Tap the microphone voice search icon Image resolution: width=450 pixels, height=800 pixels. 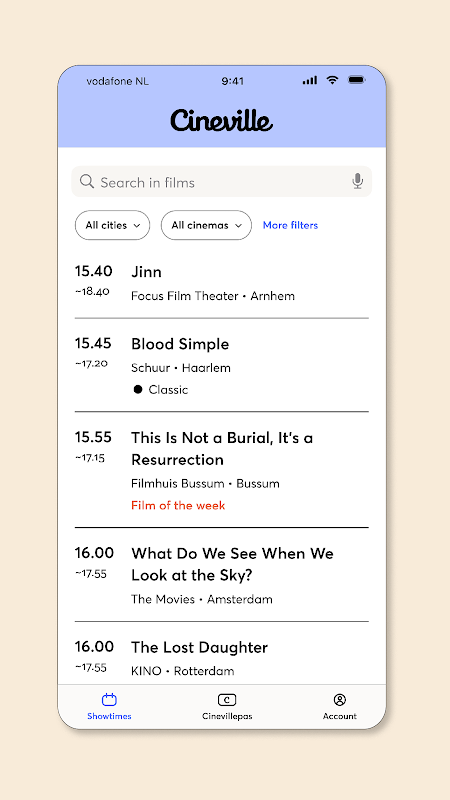[358, 181]
